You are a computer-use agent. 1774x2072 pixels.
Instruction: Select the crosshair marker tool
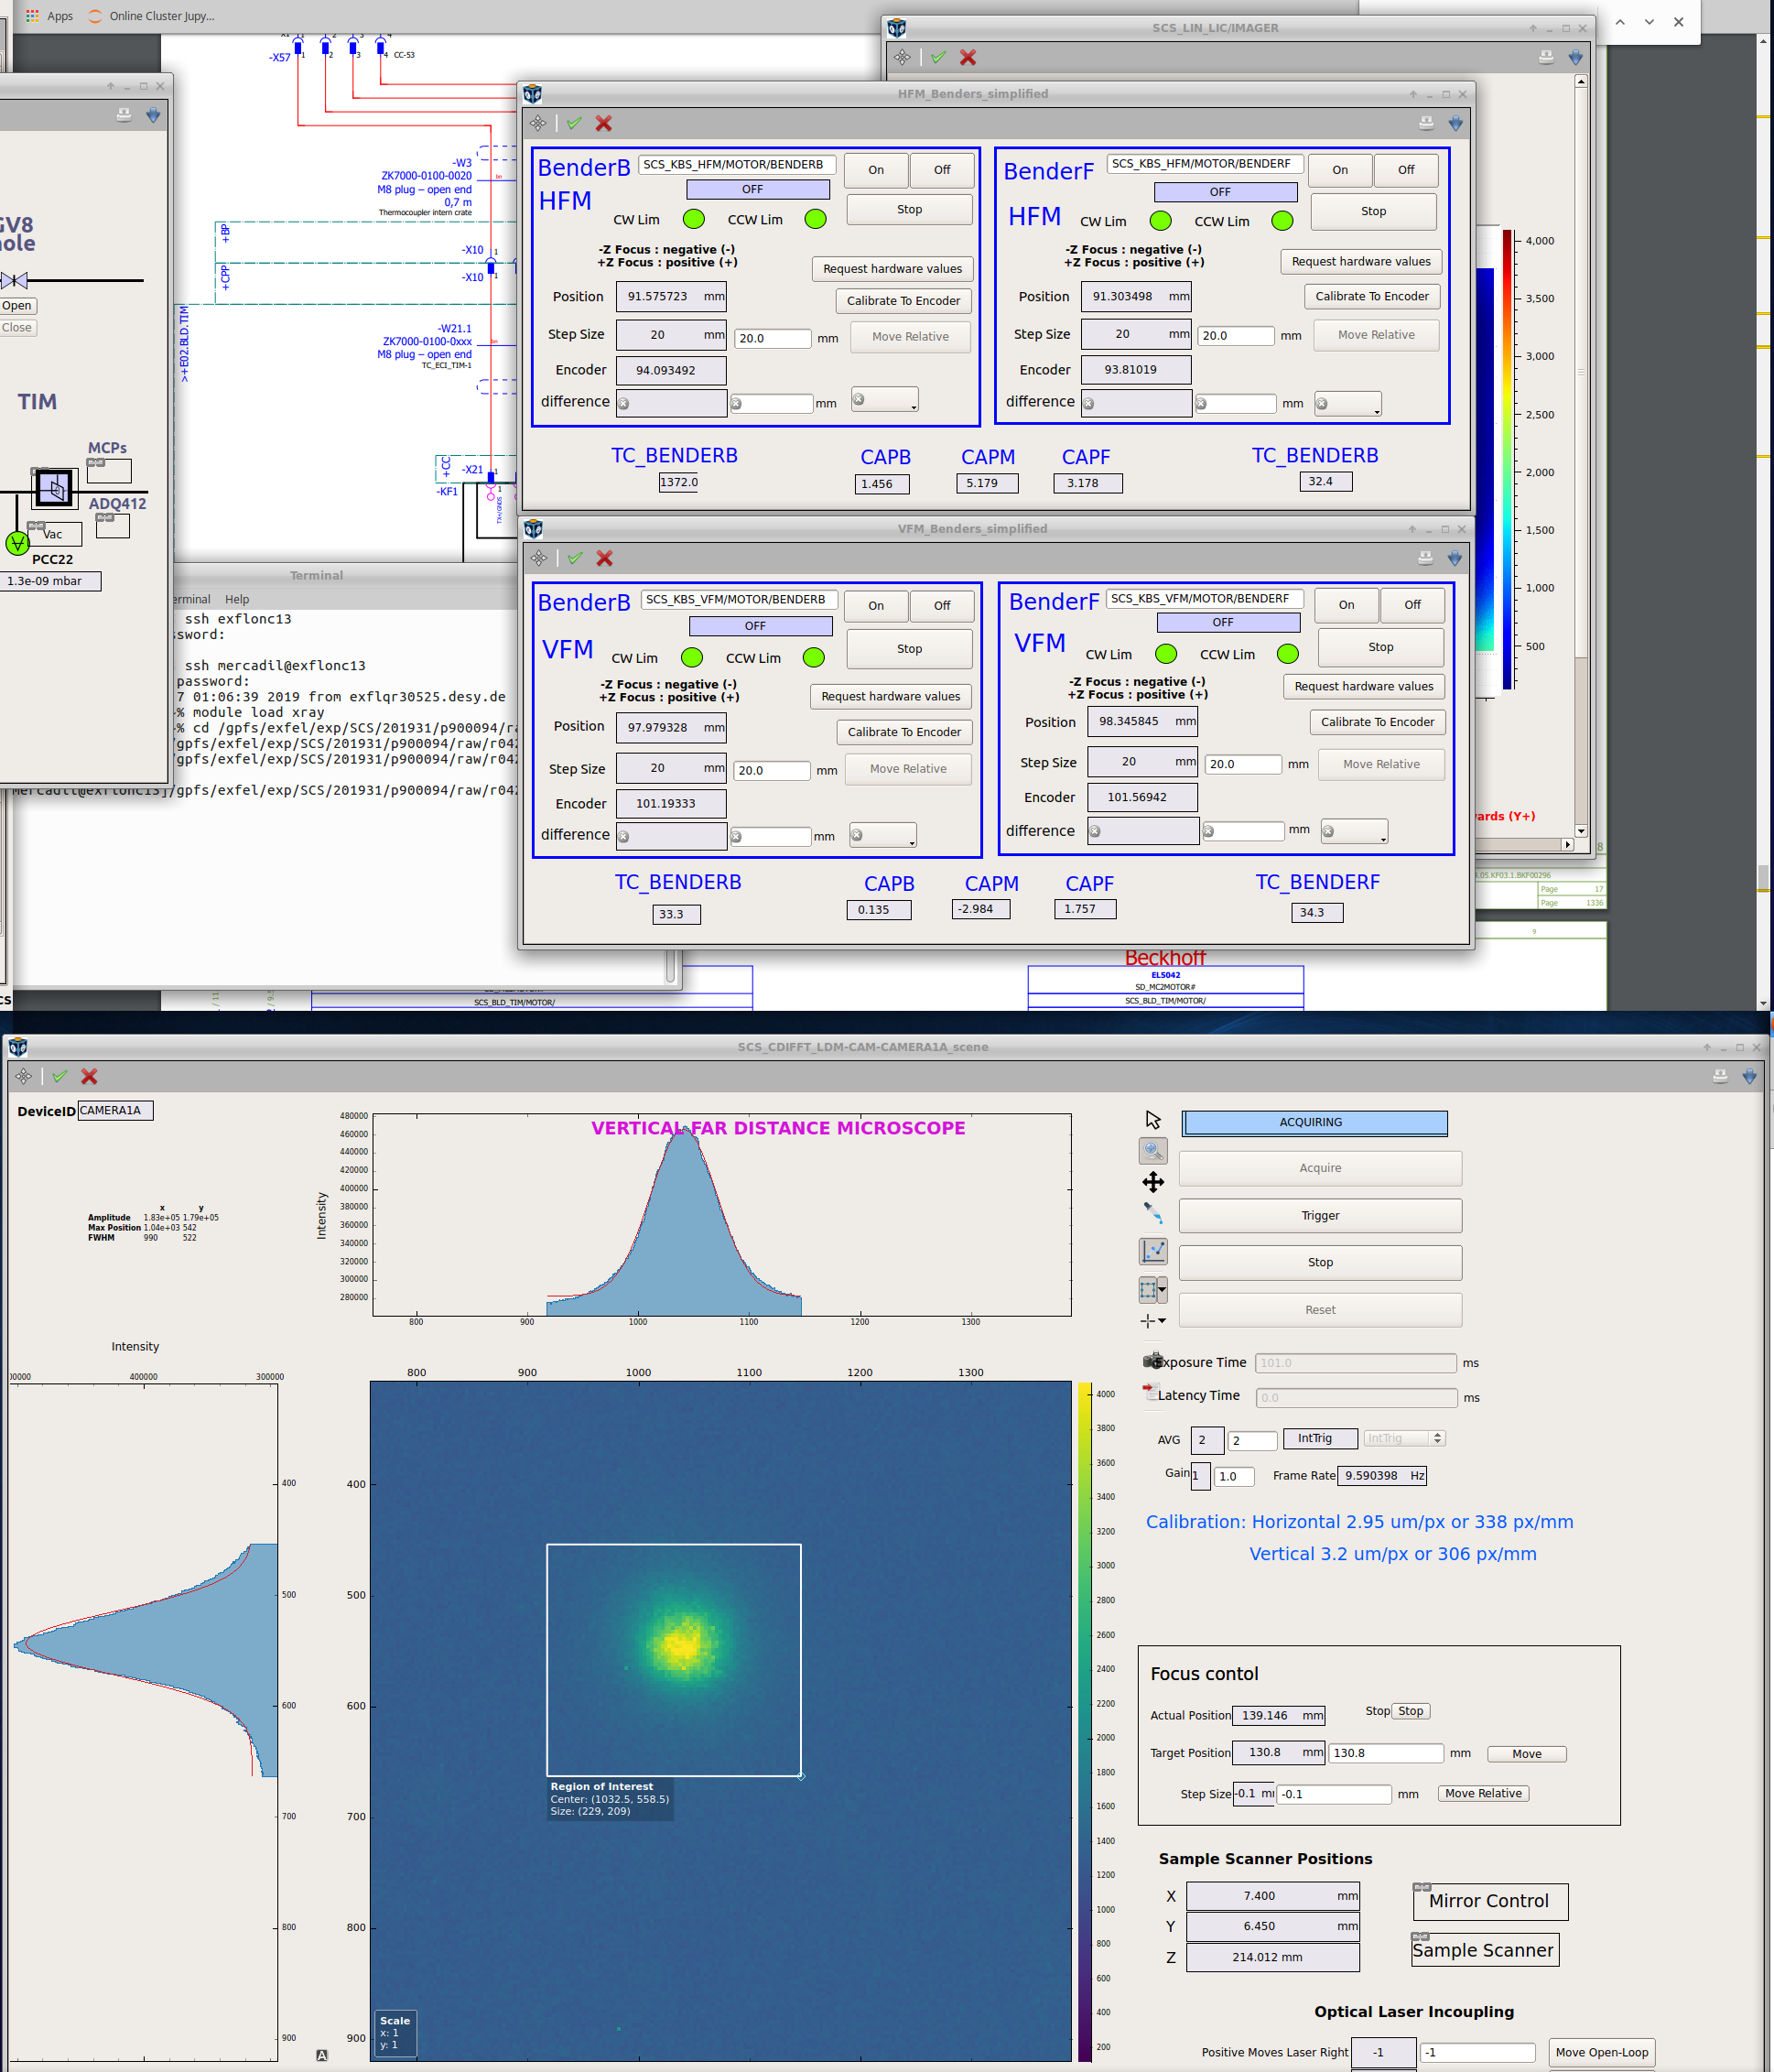(x=1147, y=1321)
